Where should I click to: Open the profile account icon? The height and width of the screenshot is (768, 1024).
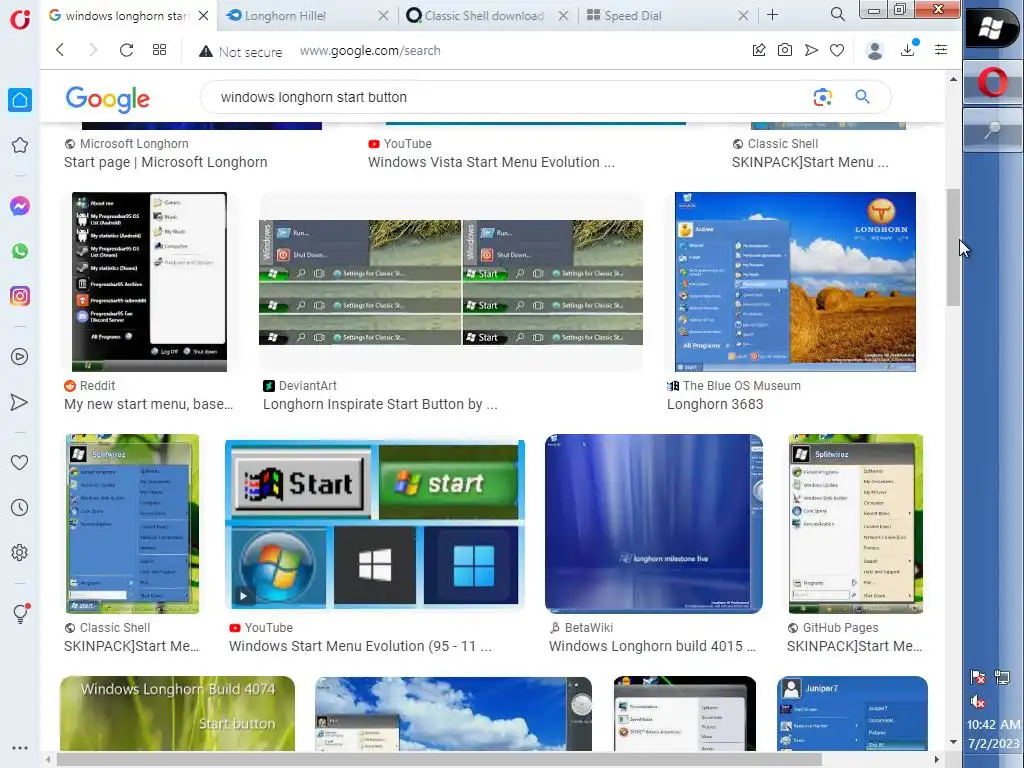coord(874,50)
